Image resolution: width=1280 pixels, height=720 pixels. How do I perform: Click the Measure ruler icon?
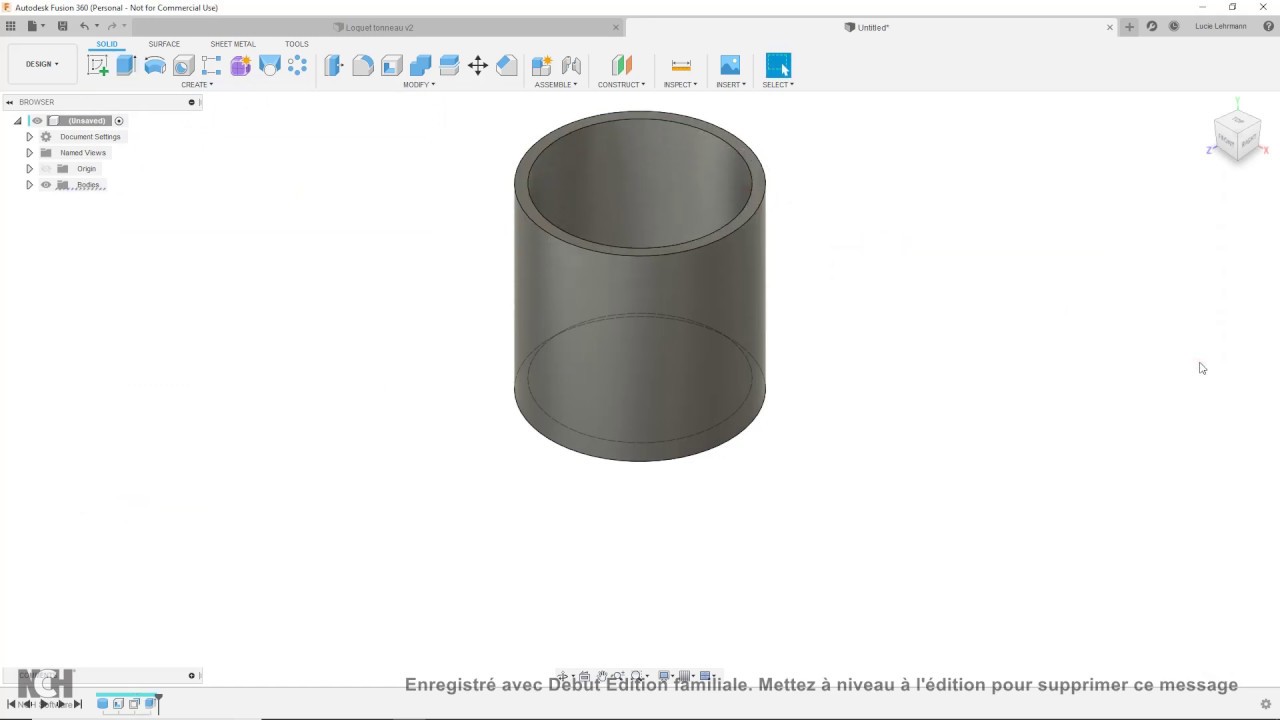681,66
